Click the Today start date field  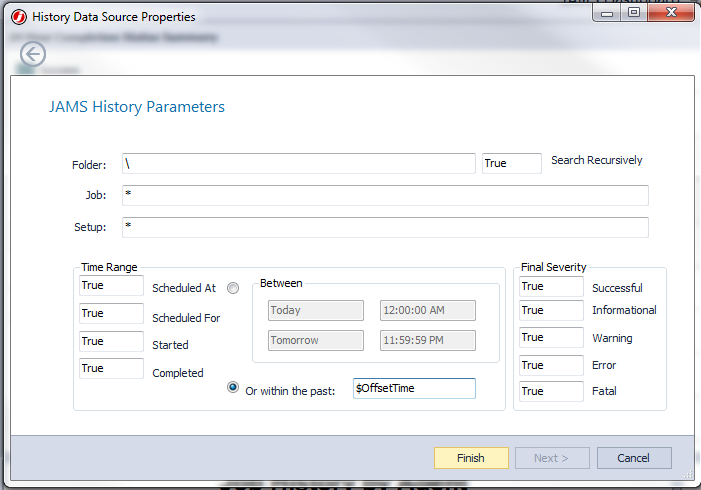[316, 310]
